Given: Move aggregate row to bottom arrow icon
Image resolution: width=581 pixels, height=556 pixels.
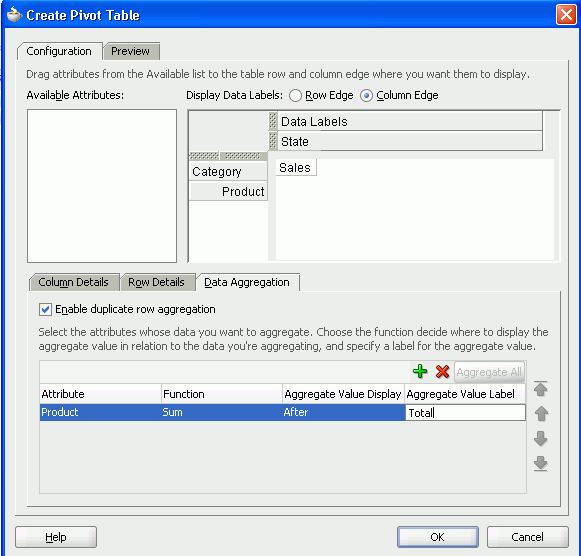Looking at the screenshot, I should click(541, 463).
